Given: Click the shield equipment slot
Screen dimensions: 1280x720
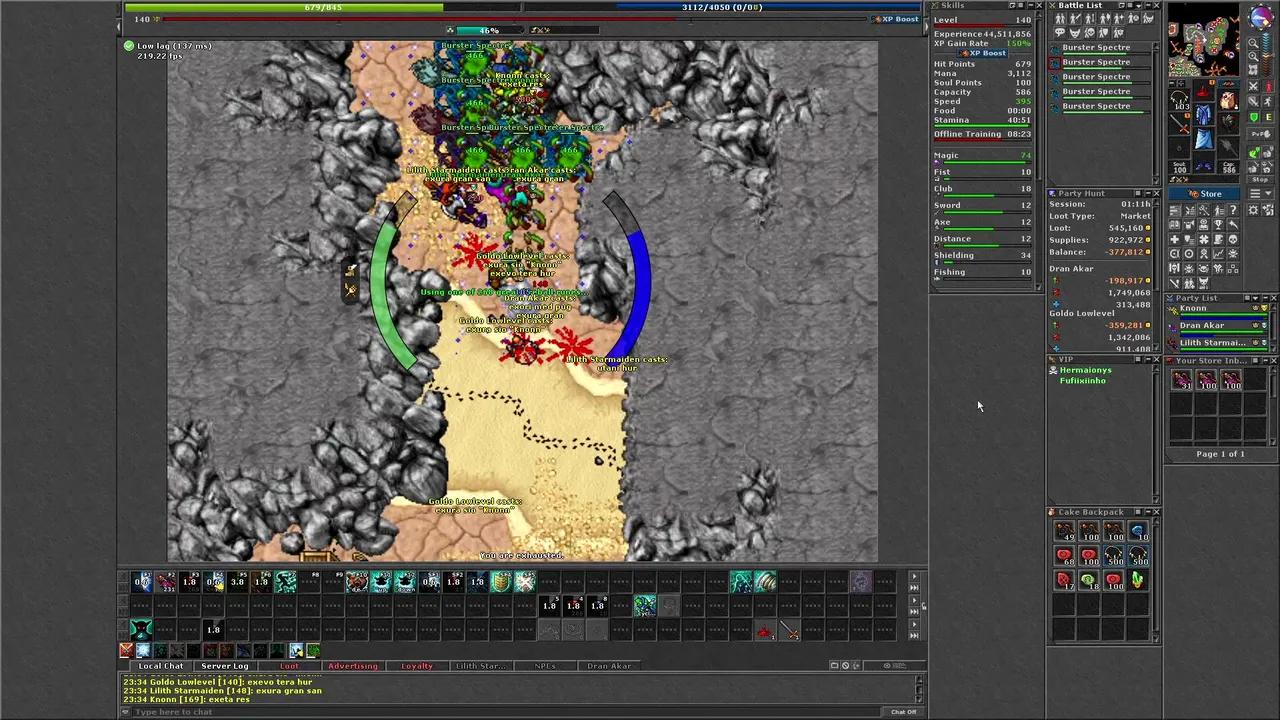Looking at the screenshot, I should 1229,123.
